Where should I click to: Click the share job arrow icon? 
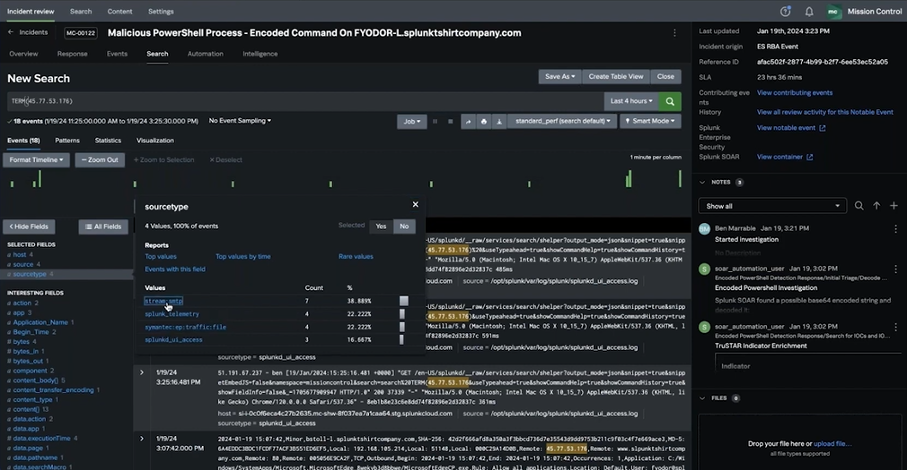467,121
